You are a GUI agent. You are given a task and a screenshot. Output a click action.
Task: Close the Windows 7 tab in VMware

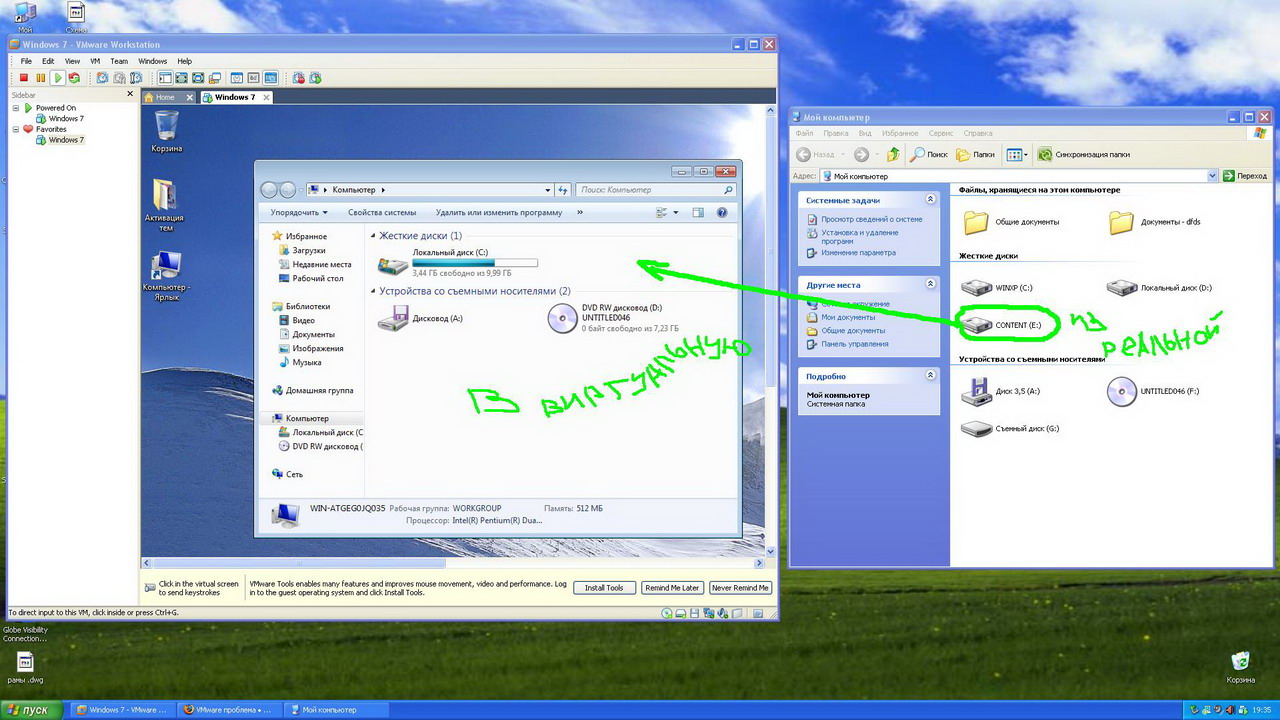click(267, 97)
